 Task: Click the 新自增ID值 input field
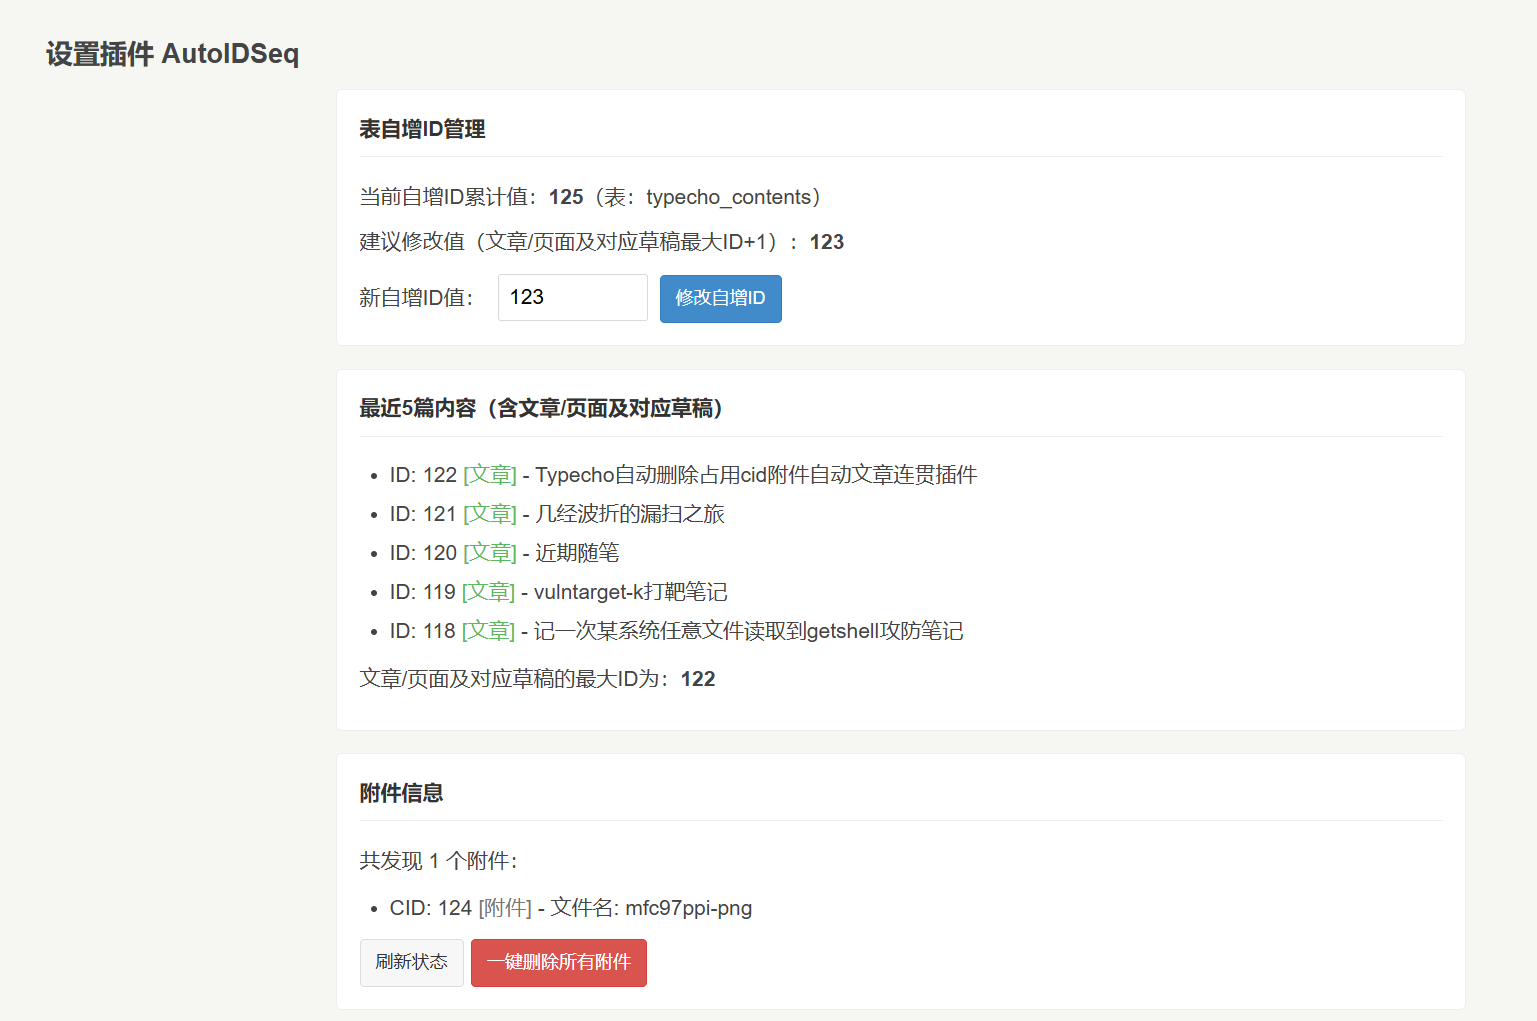(x=572, y=298)
